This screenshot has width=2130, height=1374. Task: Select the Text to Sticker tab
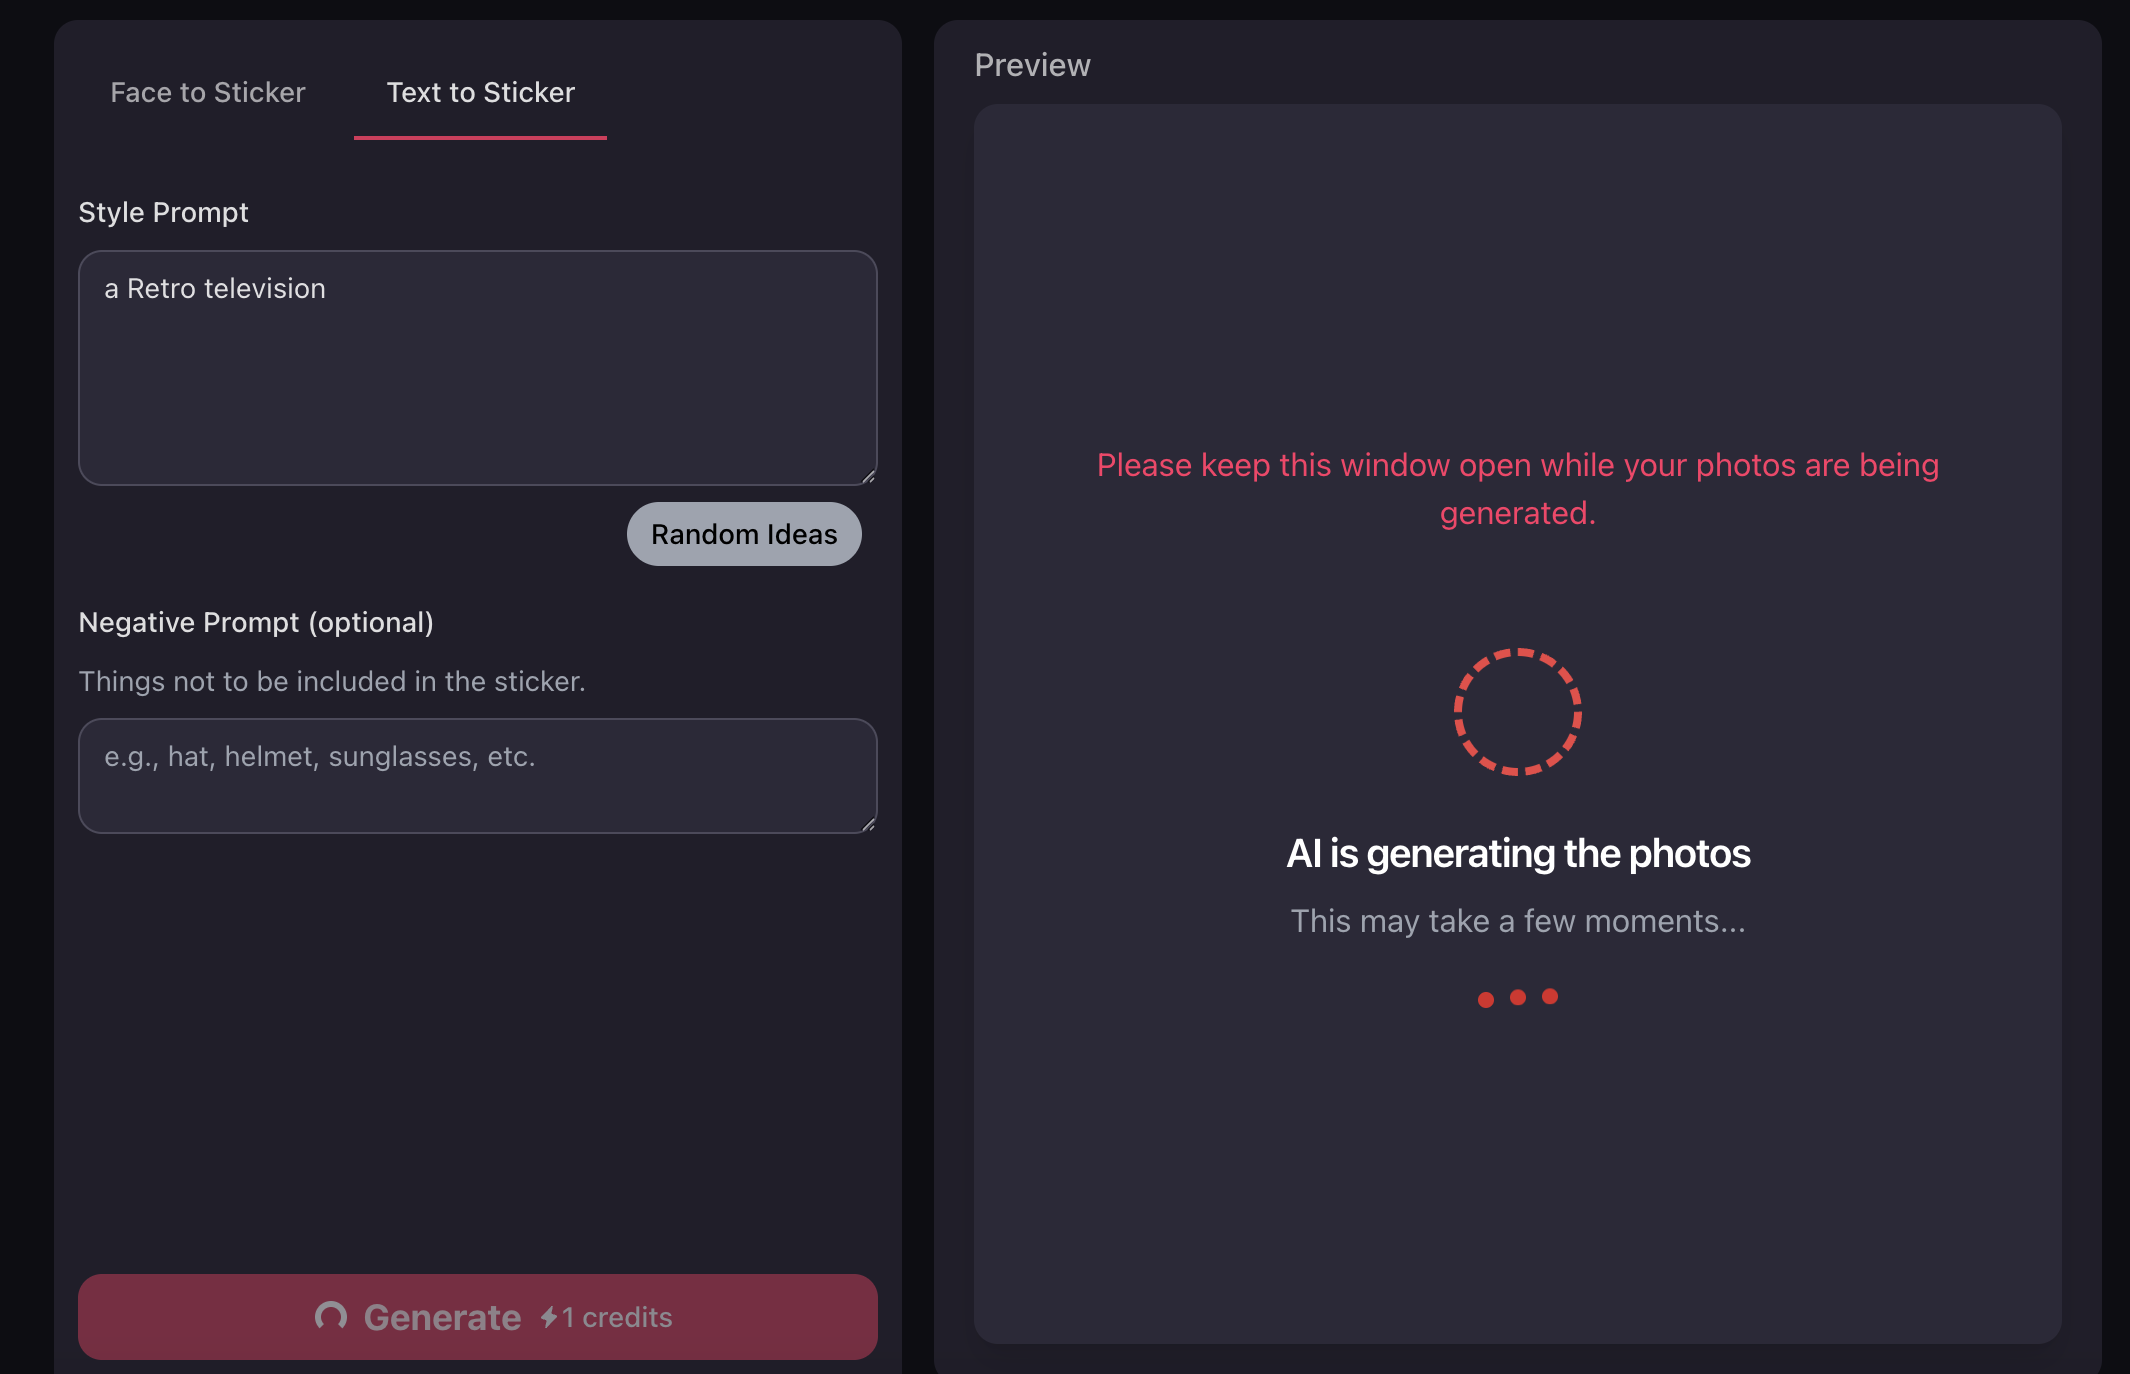480,93
